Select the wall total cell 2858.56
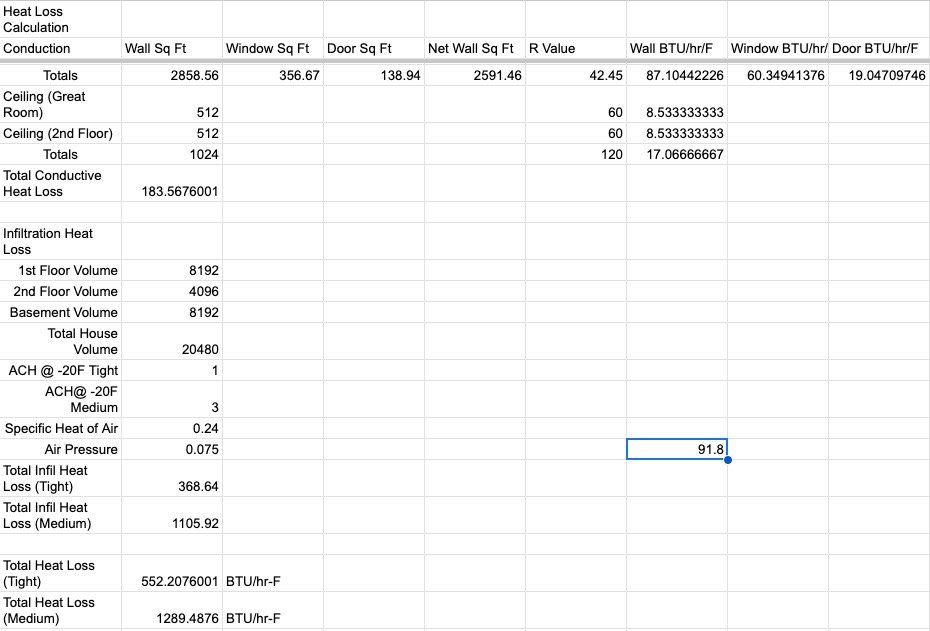 [172, 75]
